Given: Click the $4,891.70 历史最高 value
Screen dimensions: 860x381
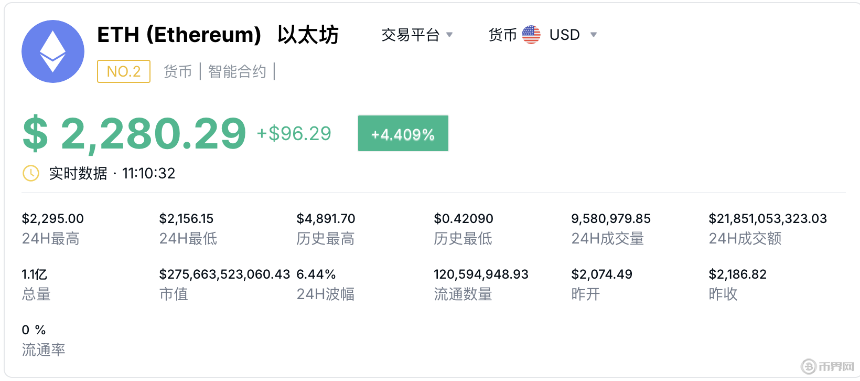Looking at the screenshot, I should point(326,219).
